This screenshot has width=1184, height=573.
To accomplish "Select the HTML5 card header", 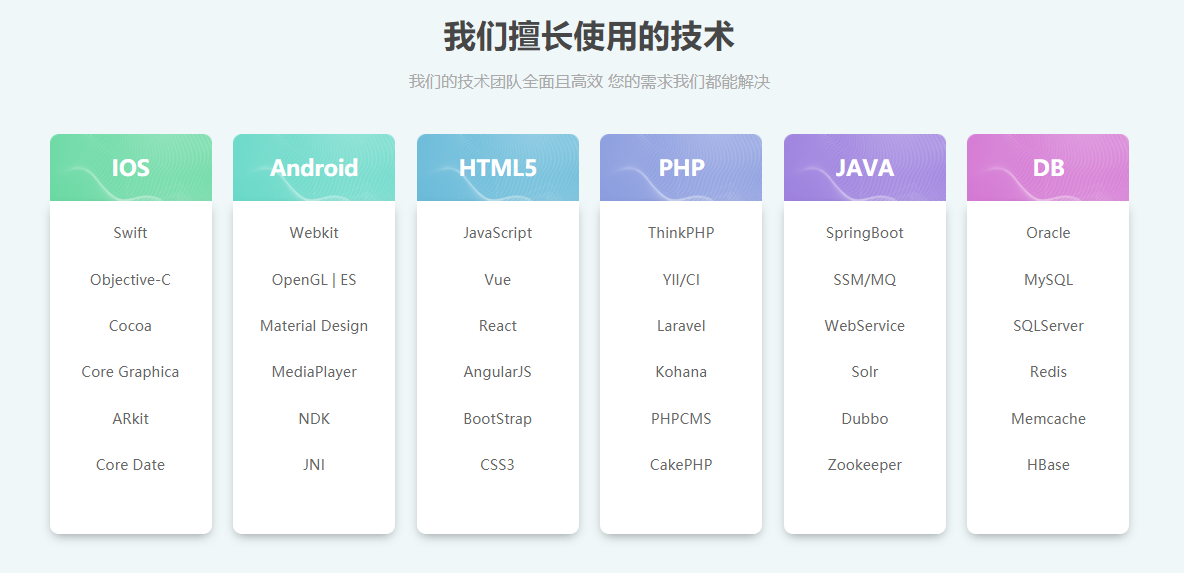I will coord(498,168).
